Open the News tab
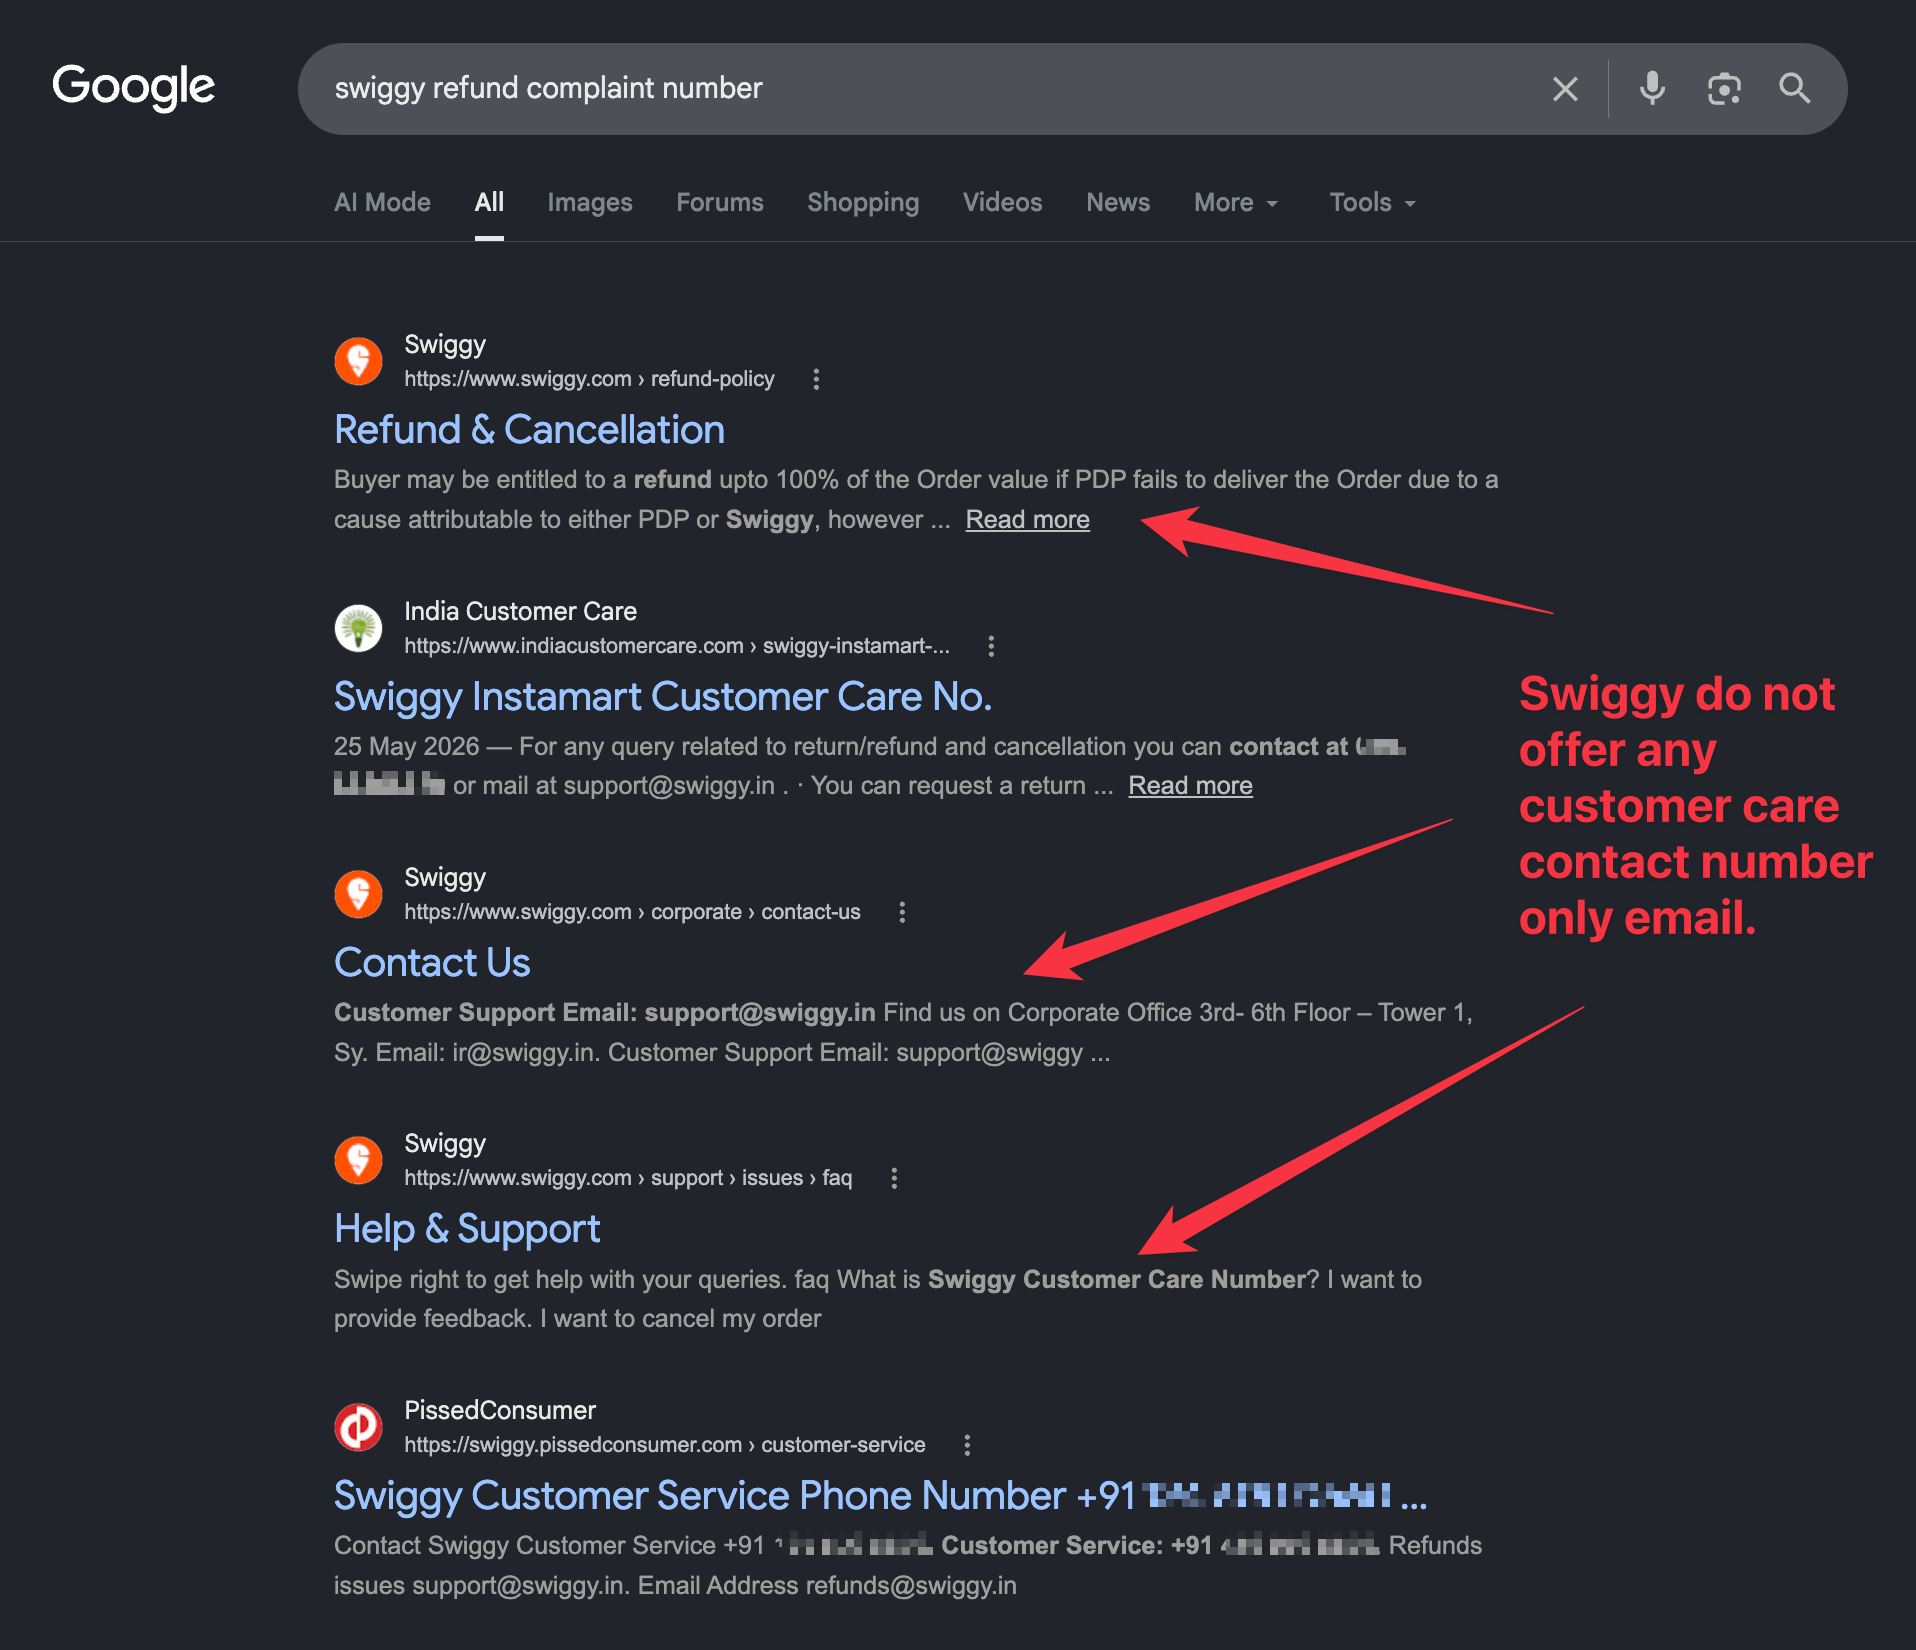The image size is (1916, 1650). pos(1118,202)
